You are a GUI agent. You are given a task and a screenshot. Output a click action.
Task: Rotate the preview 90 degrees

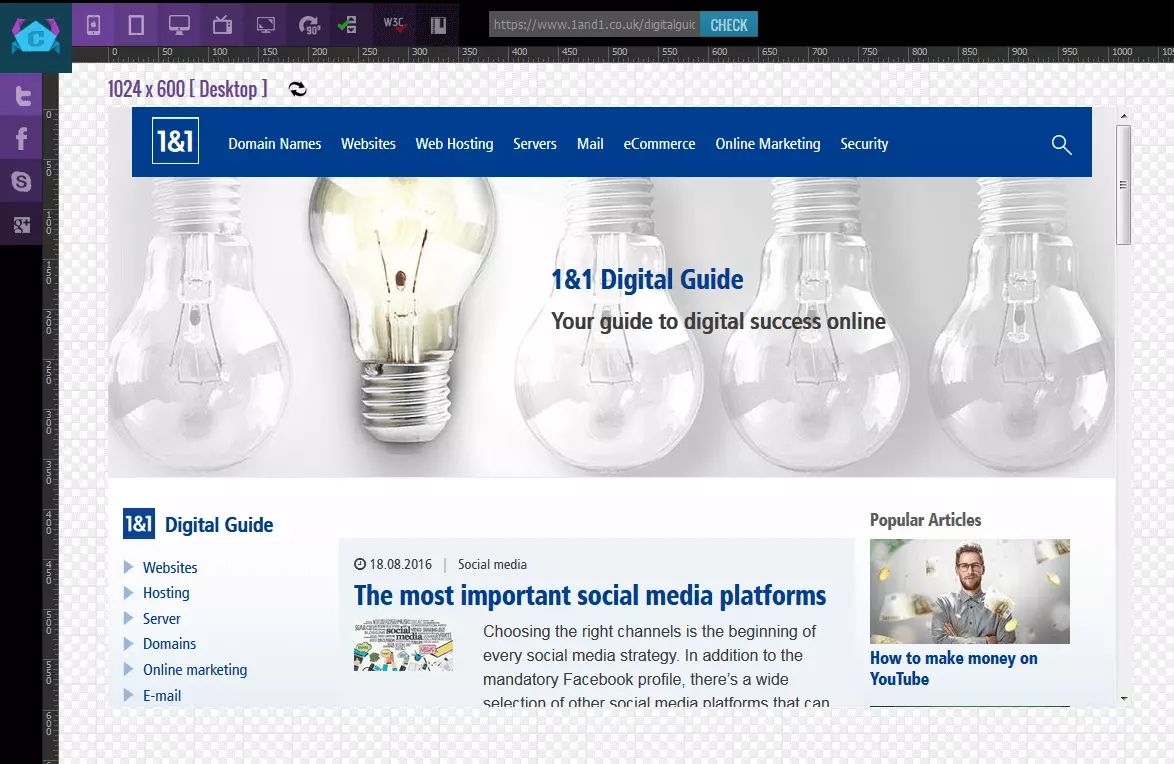click(309, 25)
